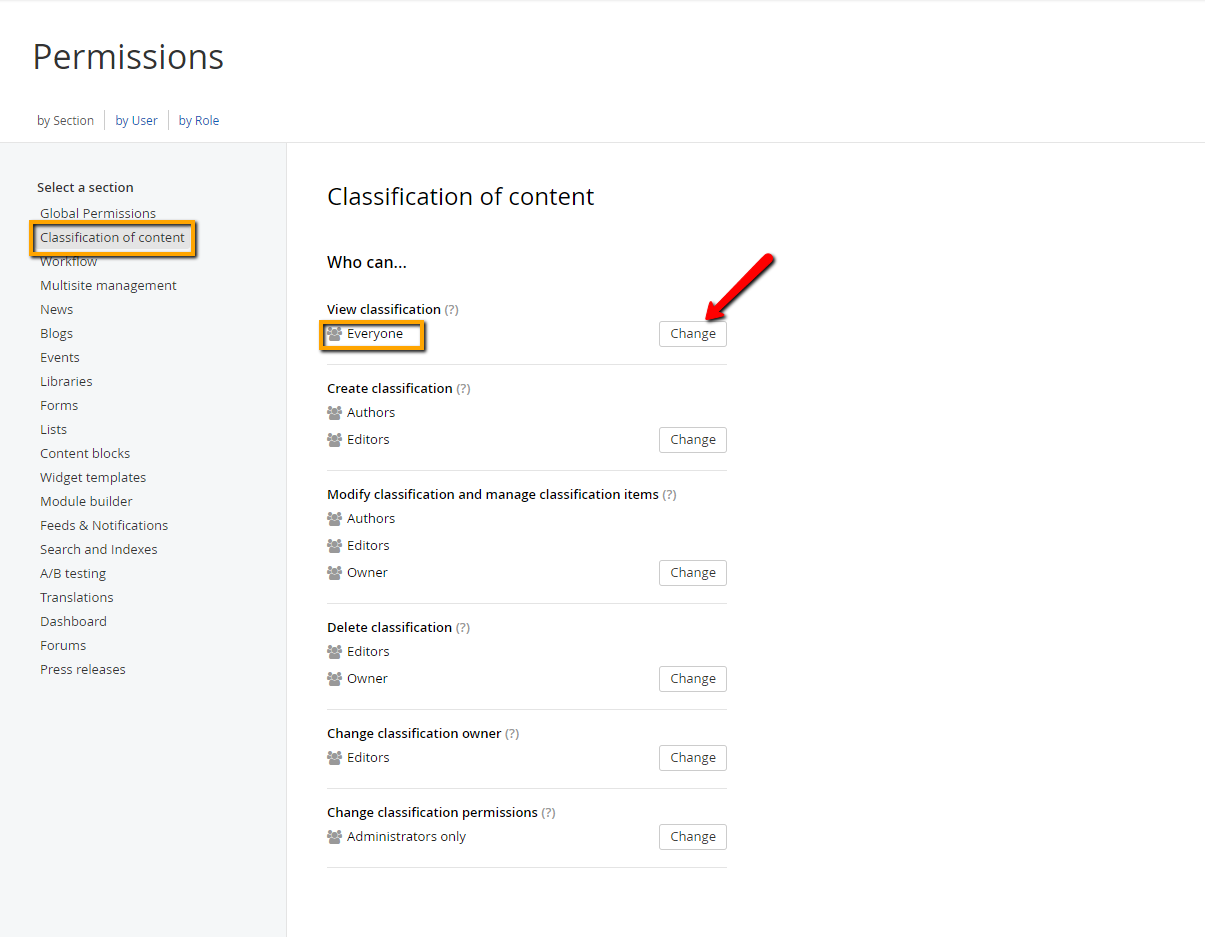This screenshot has height=937, width=1205.
Task: Click group icon beside Editors under Change classification owner
Action: pyautogui.click(x=335, y=758)
